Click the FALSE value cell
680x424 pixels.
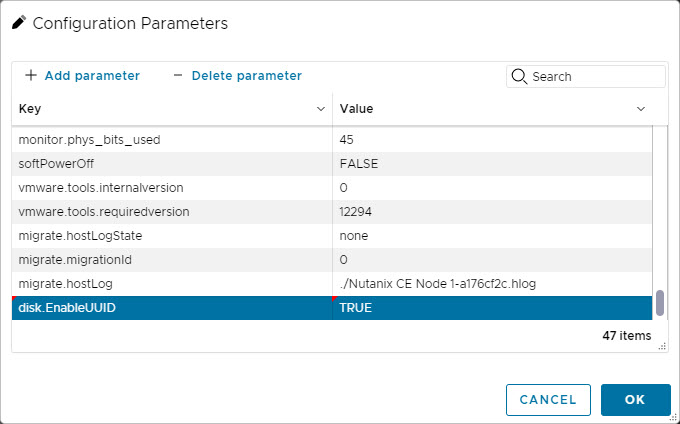pyautogui.click(x=492, y=164)
